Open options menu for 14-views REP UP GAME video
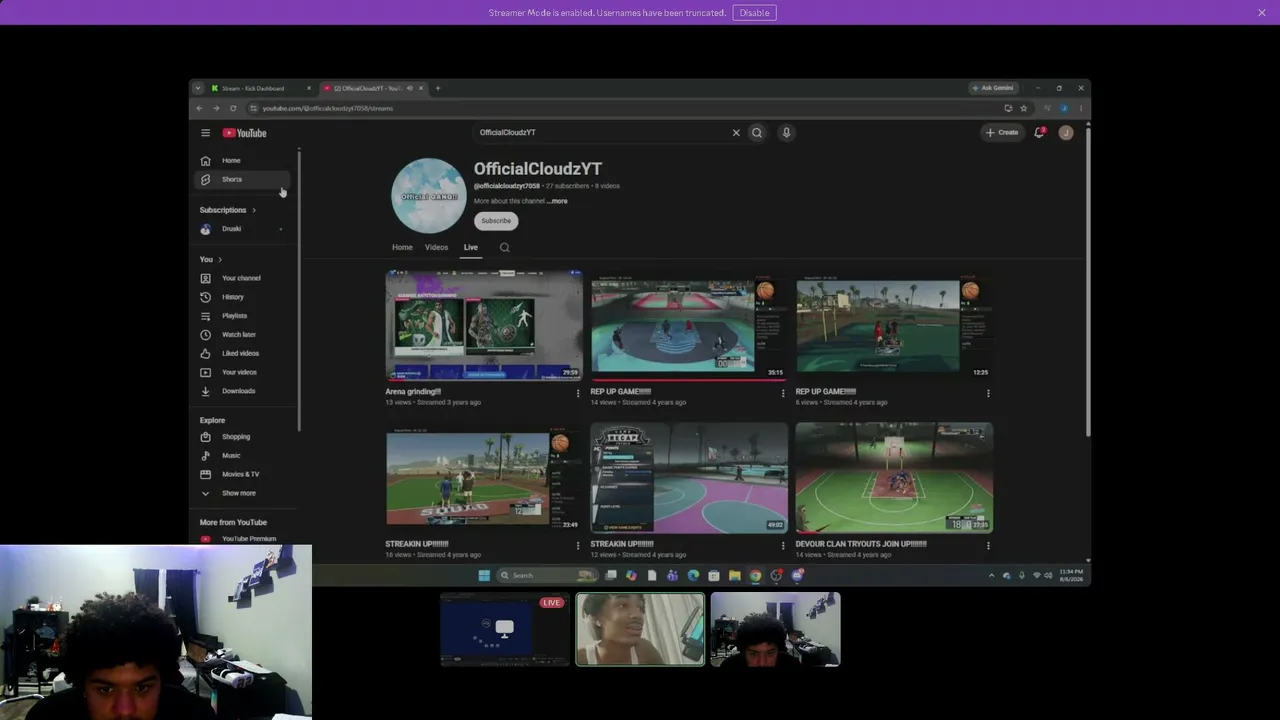1280x720 pixels. 783,393
